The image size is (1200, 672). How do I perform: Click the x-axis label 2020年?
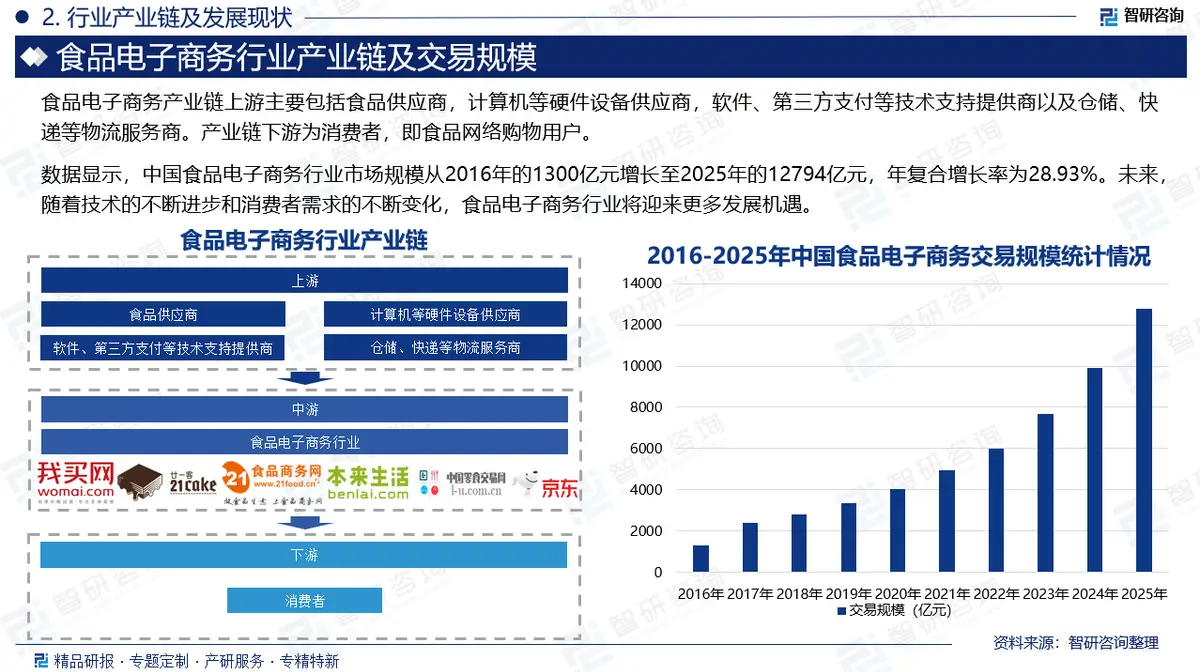coord(897,593)
